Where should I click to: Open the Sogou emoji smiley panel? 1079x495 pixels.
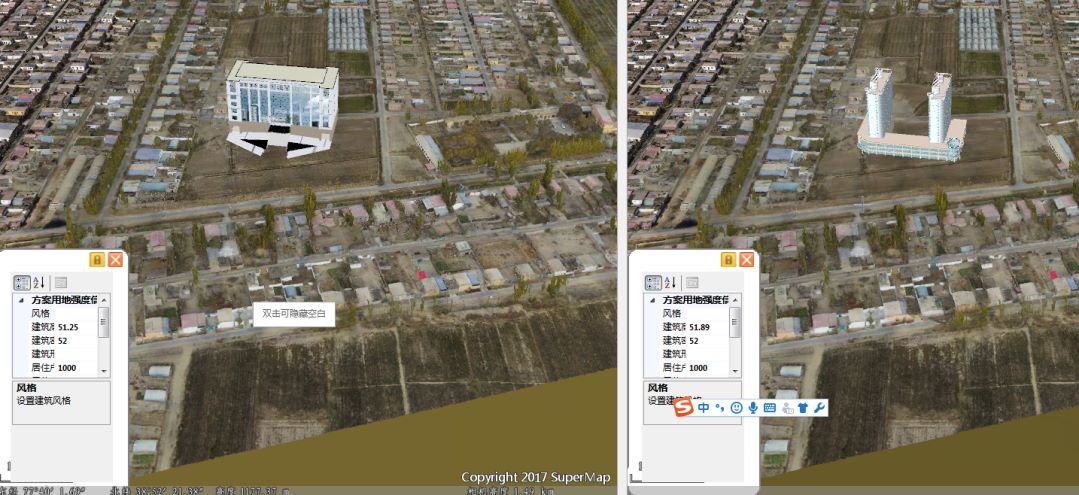click(x=736, y=408)
